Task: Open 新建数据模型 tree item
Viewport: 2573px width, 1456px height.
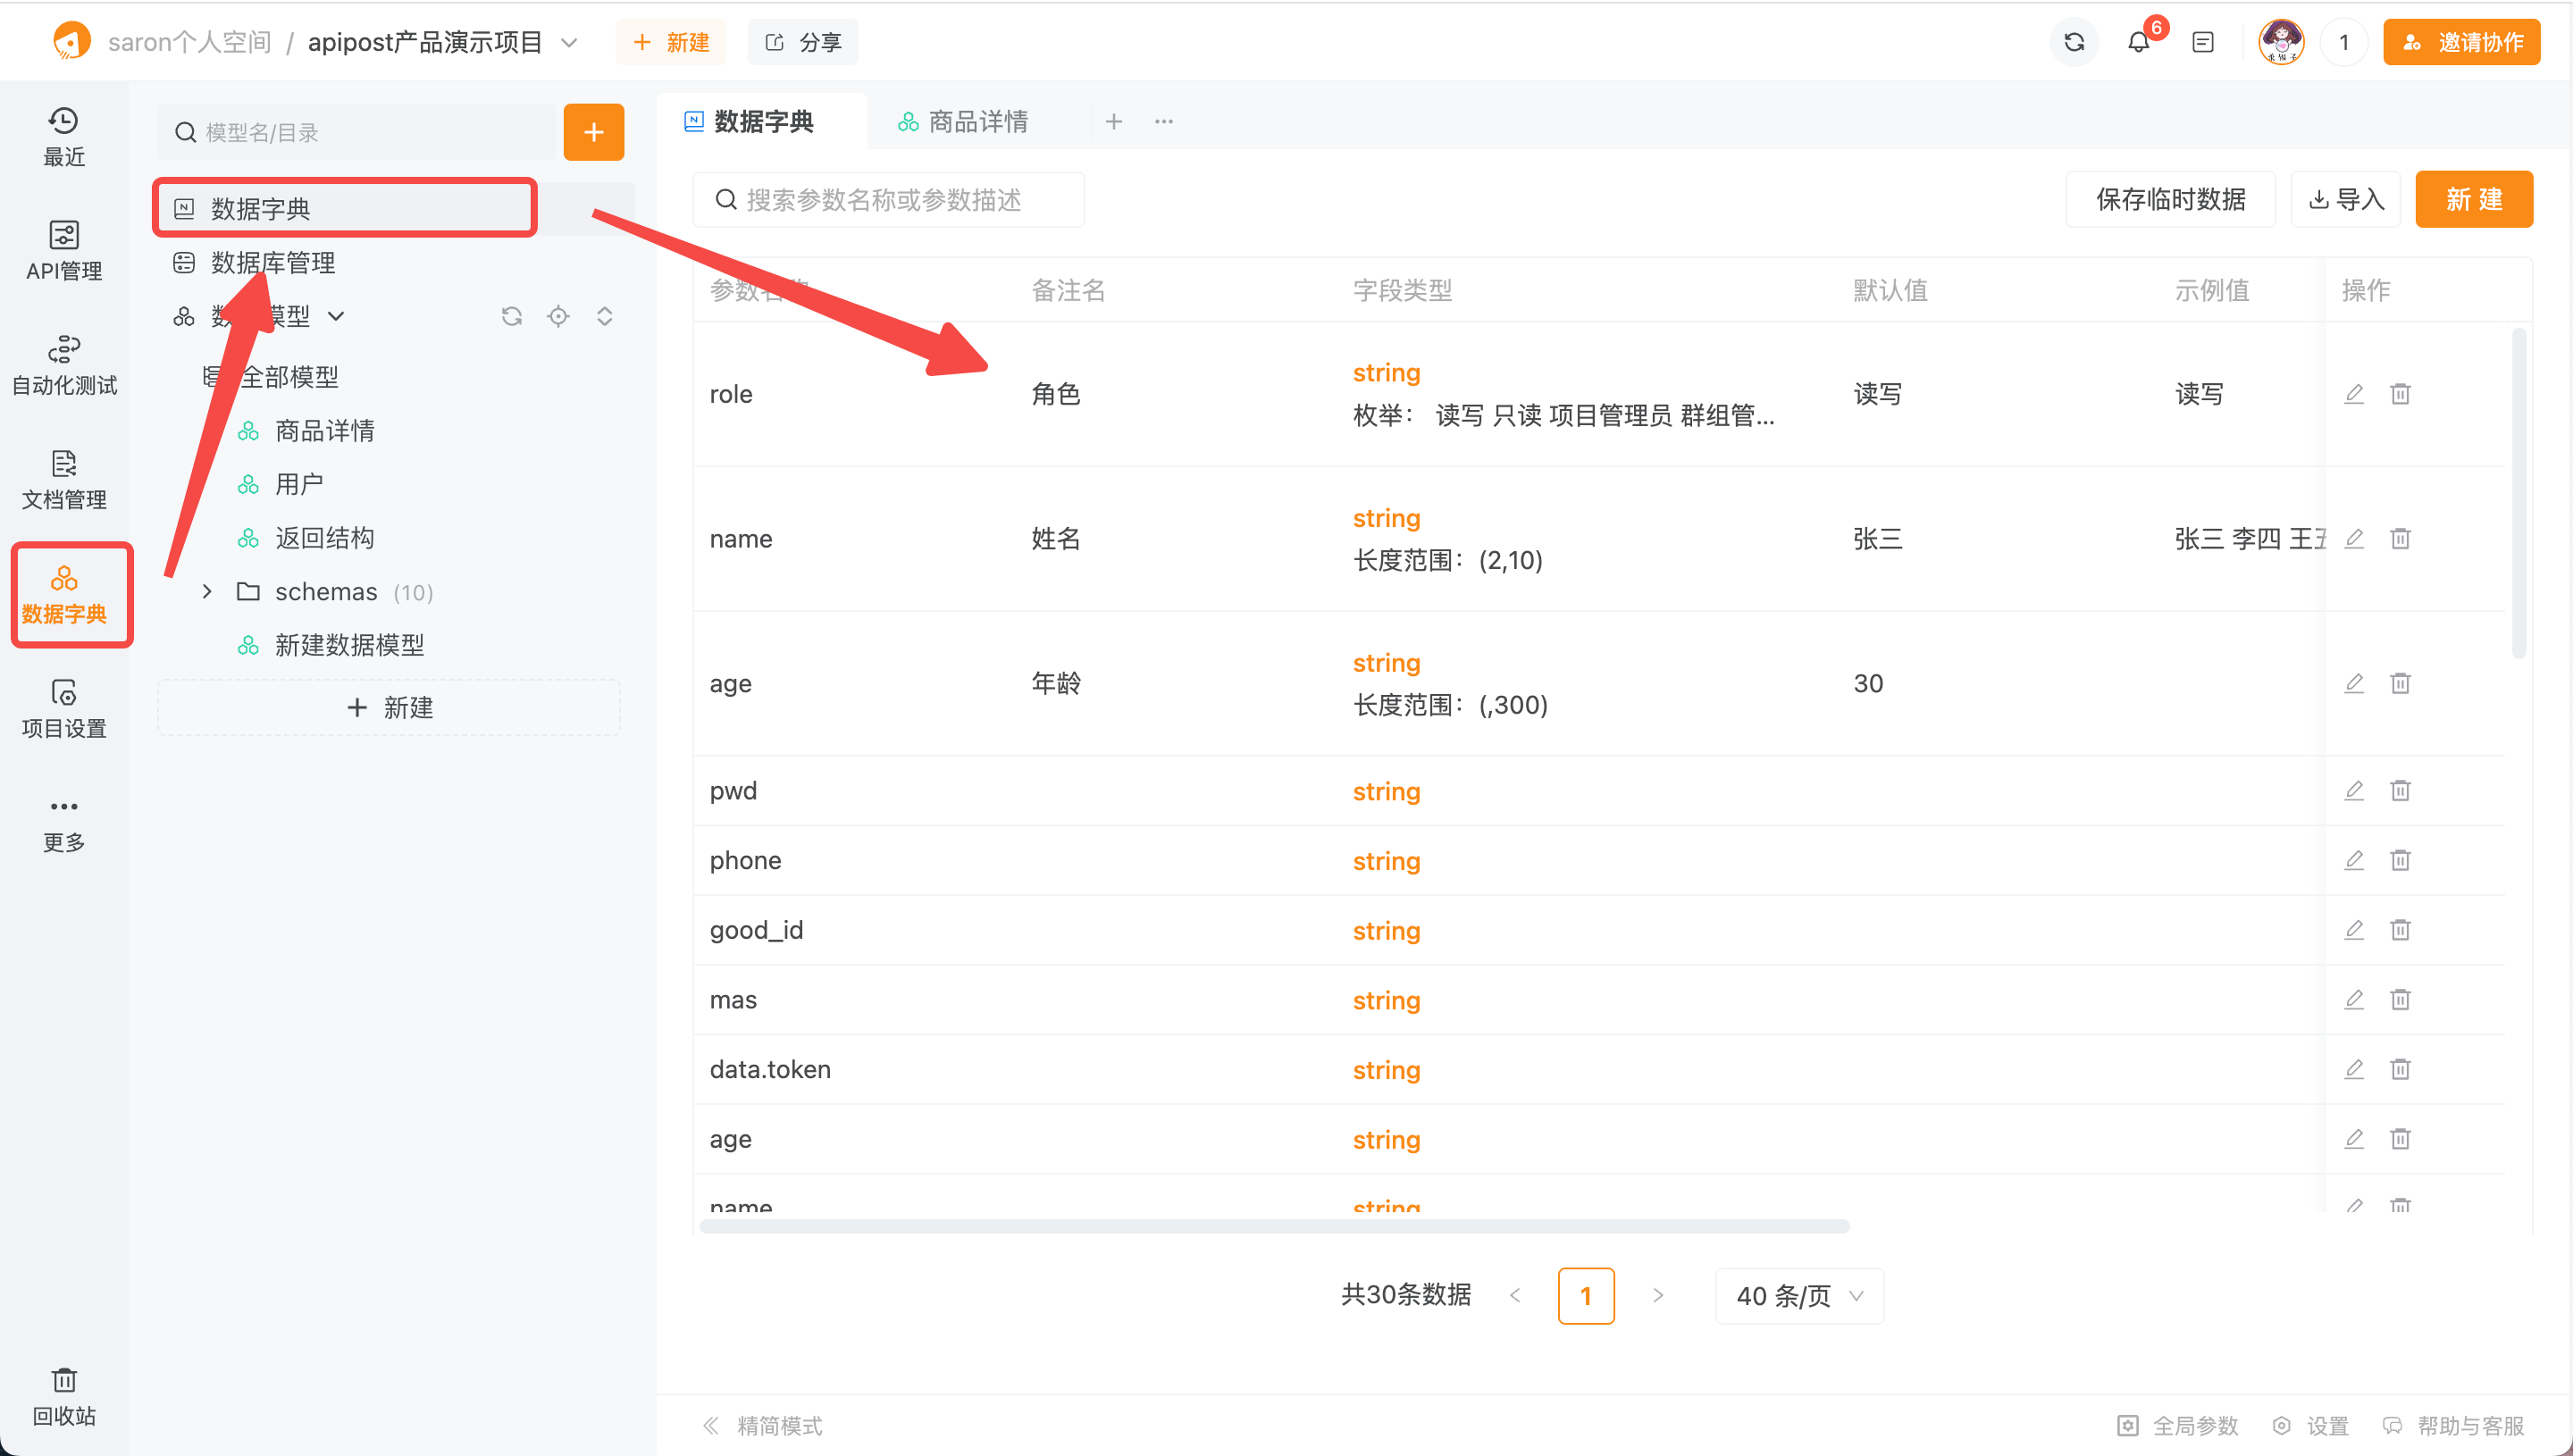Action: 350,645
